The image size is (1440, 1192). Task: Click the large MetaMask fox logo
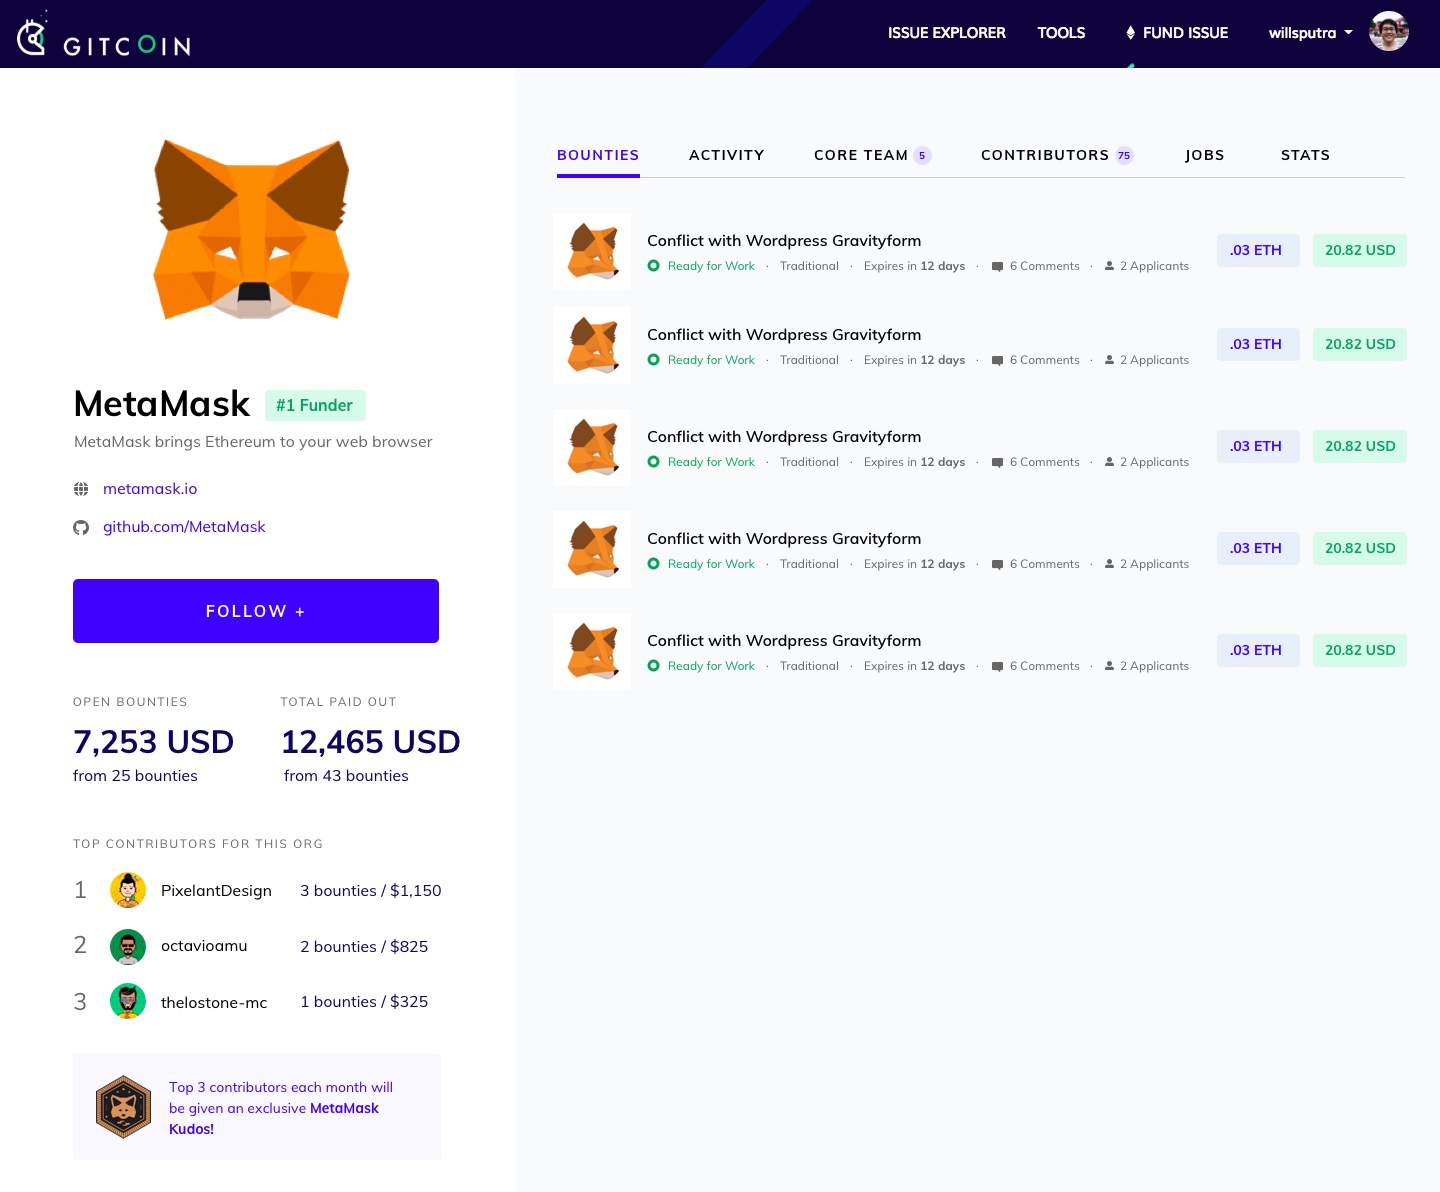click(x=251, y=229)
